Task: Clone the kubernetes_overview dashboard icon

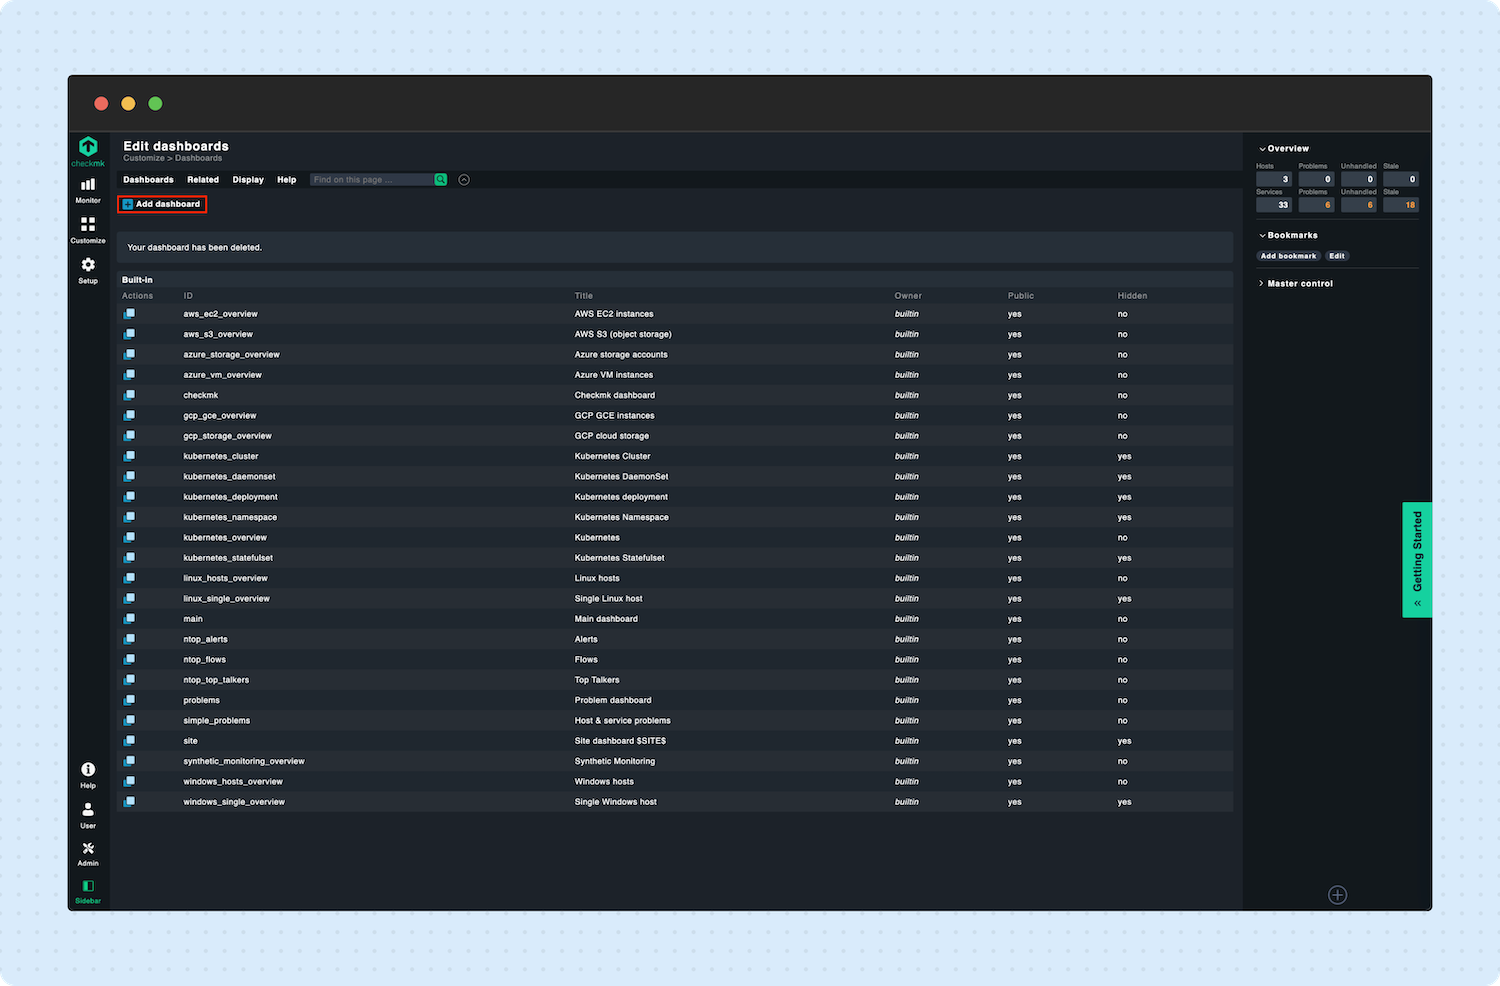Action: pyautogui.click(x=129, y=537)
